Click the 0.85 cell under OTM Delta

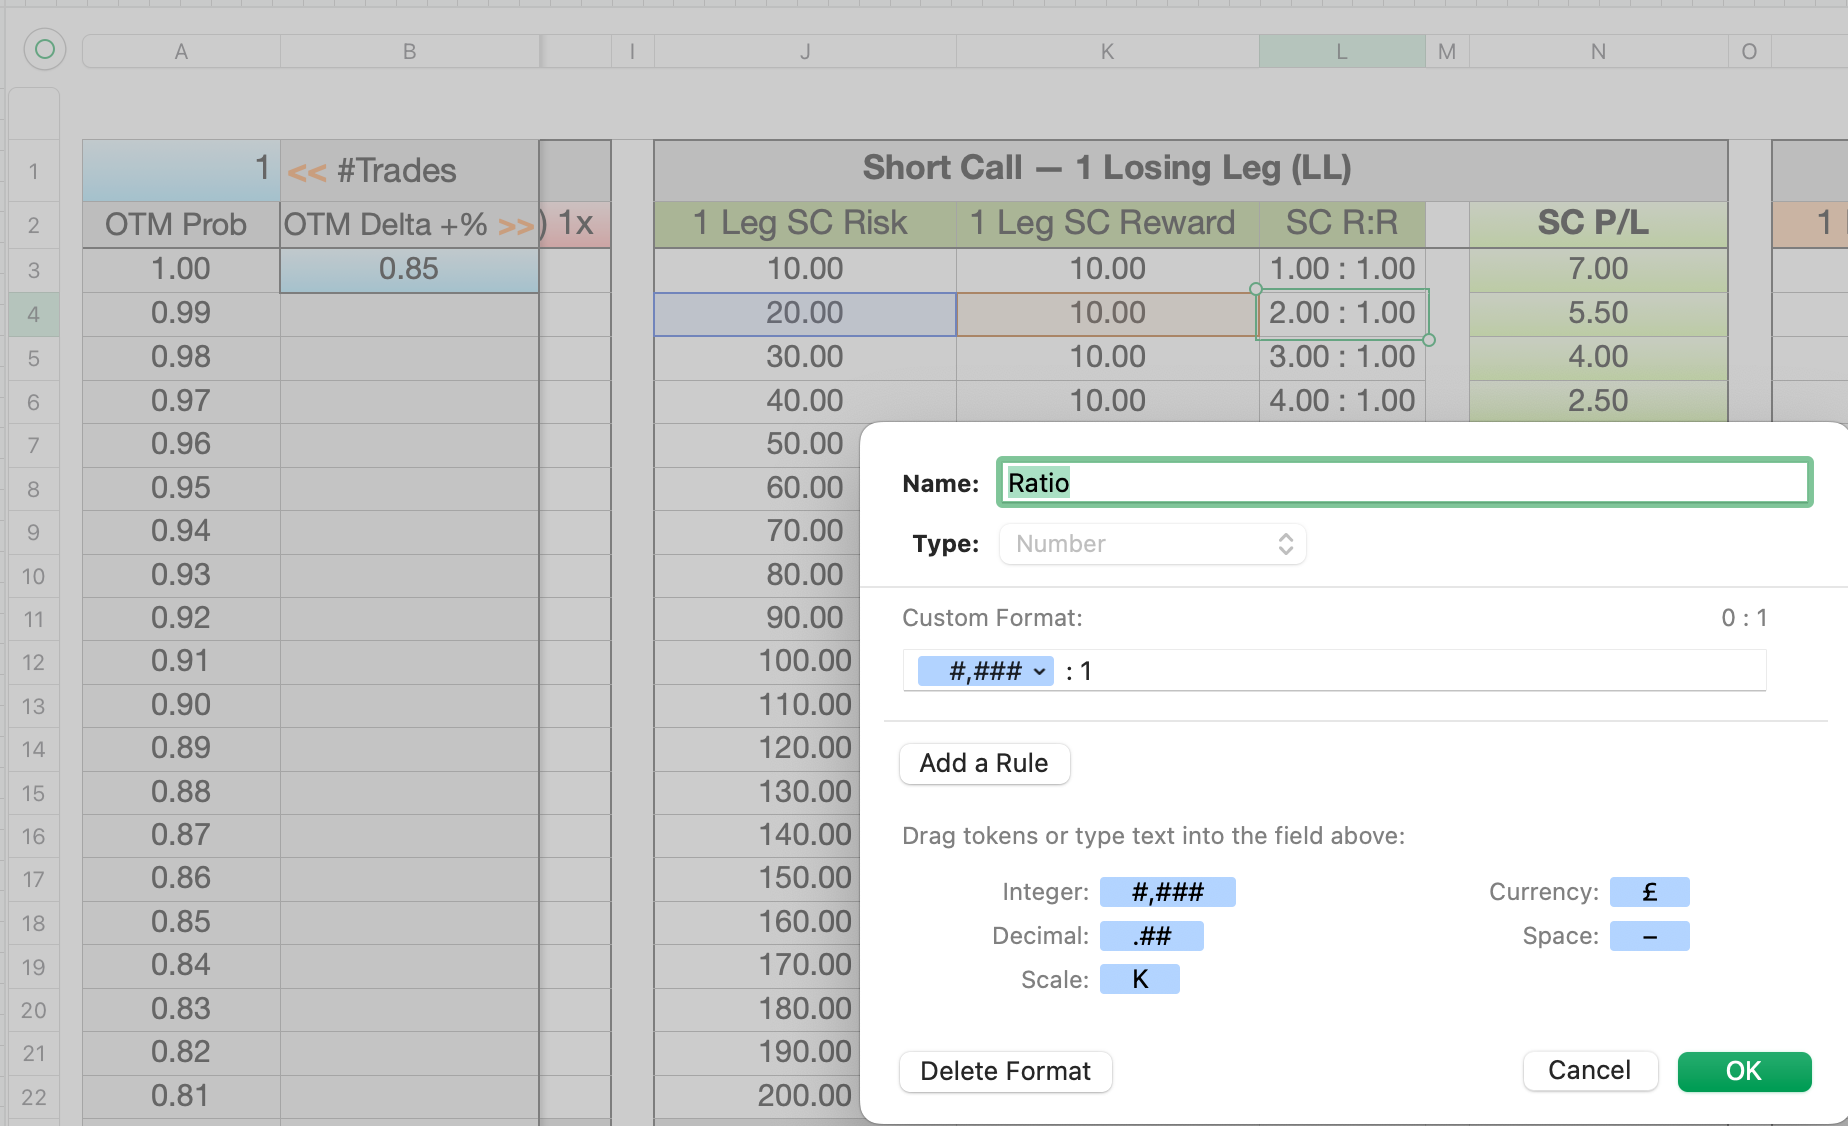(x=410, y=270)
